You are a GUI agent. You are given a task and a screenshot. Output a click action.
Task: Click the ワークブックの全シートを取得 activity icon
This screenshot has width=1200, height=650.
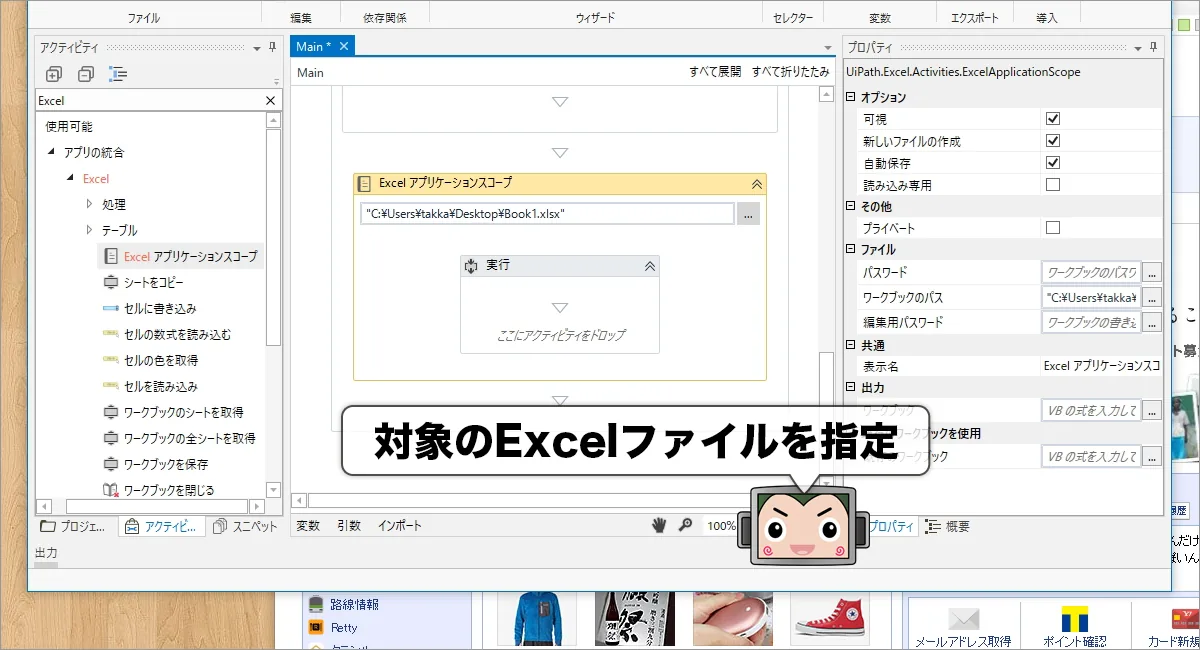pos(111,438)
